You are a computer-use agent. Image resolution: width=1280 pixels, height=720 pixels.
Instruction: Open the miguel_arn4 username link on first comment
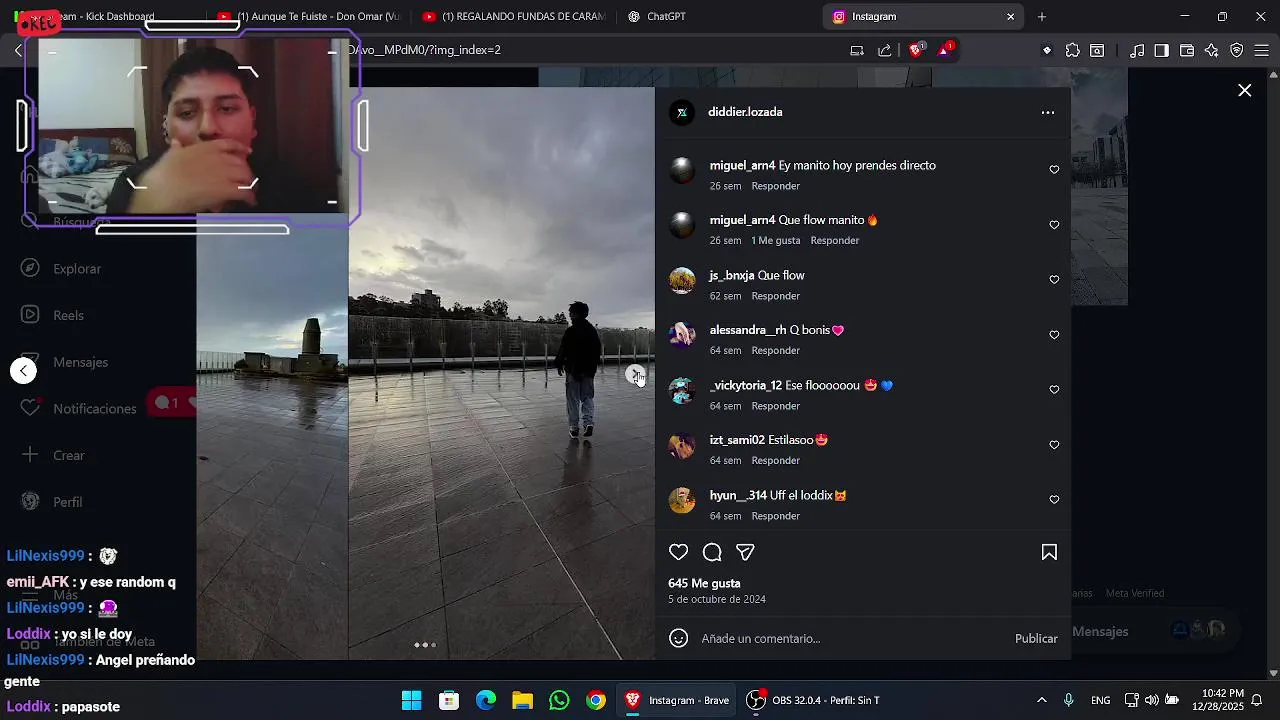pyautogui.click(x=742, y=166)
